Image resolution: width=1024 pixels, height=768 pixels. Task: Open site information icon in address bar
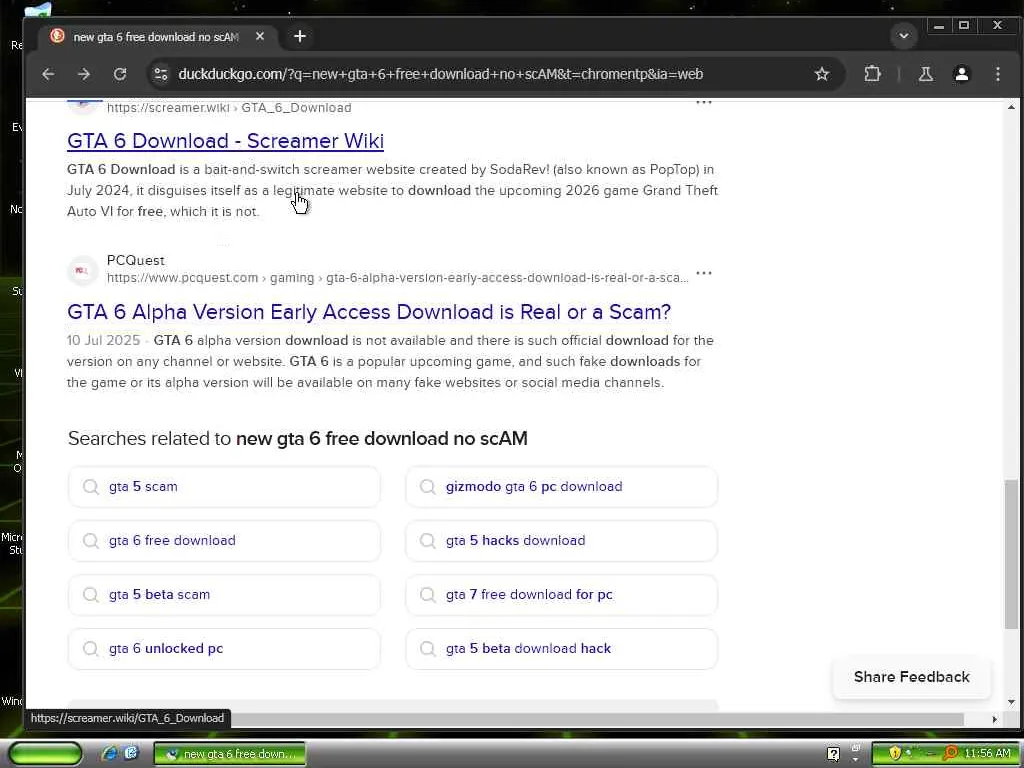click(x=161, y=74)
